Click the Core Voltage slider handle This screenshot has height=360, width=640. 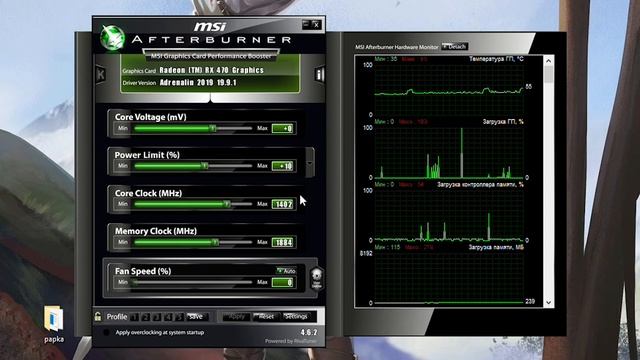(x=213, y=128)
